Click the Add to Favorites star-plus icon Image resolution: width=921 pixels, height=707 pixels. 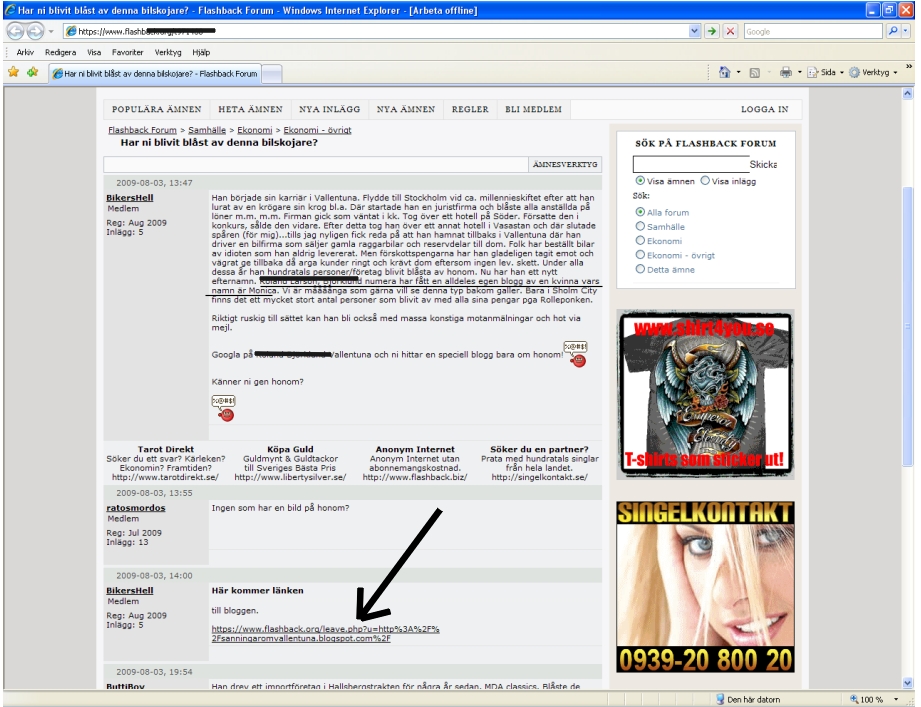coord(32,72)
